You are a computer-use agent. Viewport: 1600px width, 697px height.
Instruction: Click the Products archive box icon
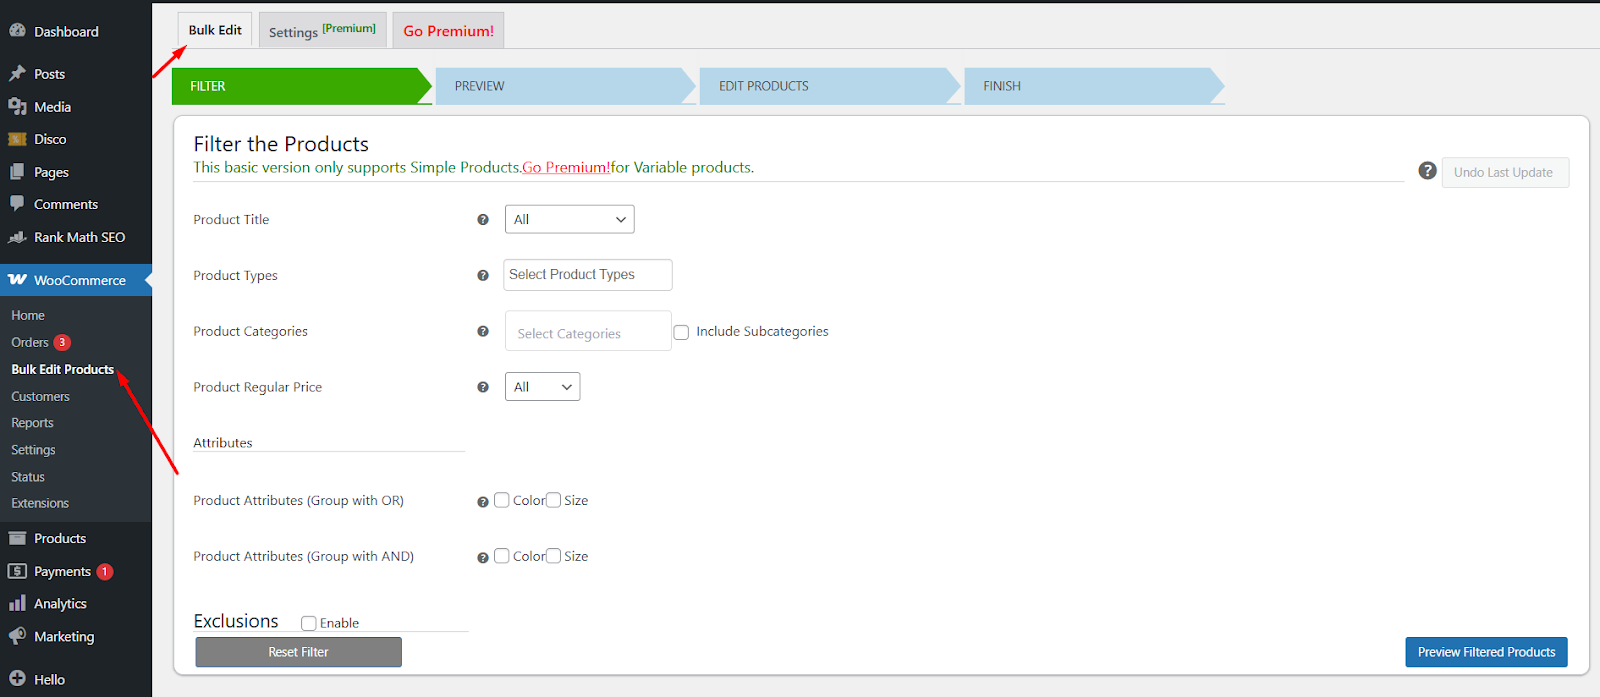[x=17, y=538]
